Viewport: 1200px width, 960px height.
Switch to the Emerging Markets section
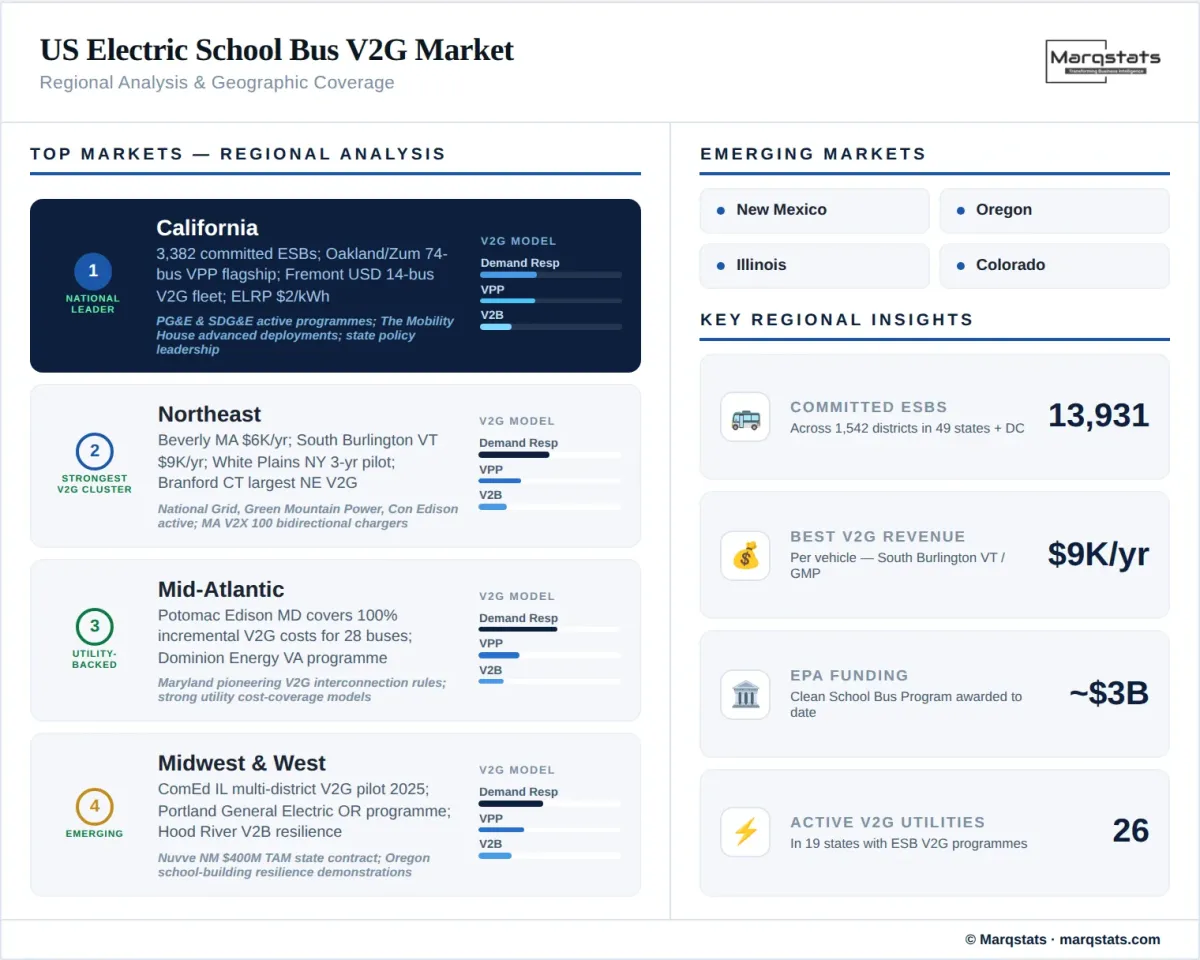(811, 154)
